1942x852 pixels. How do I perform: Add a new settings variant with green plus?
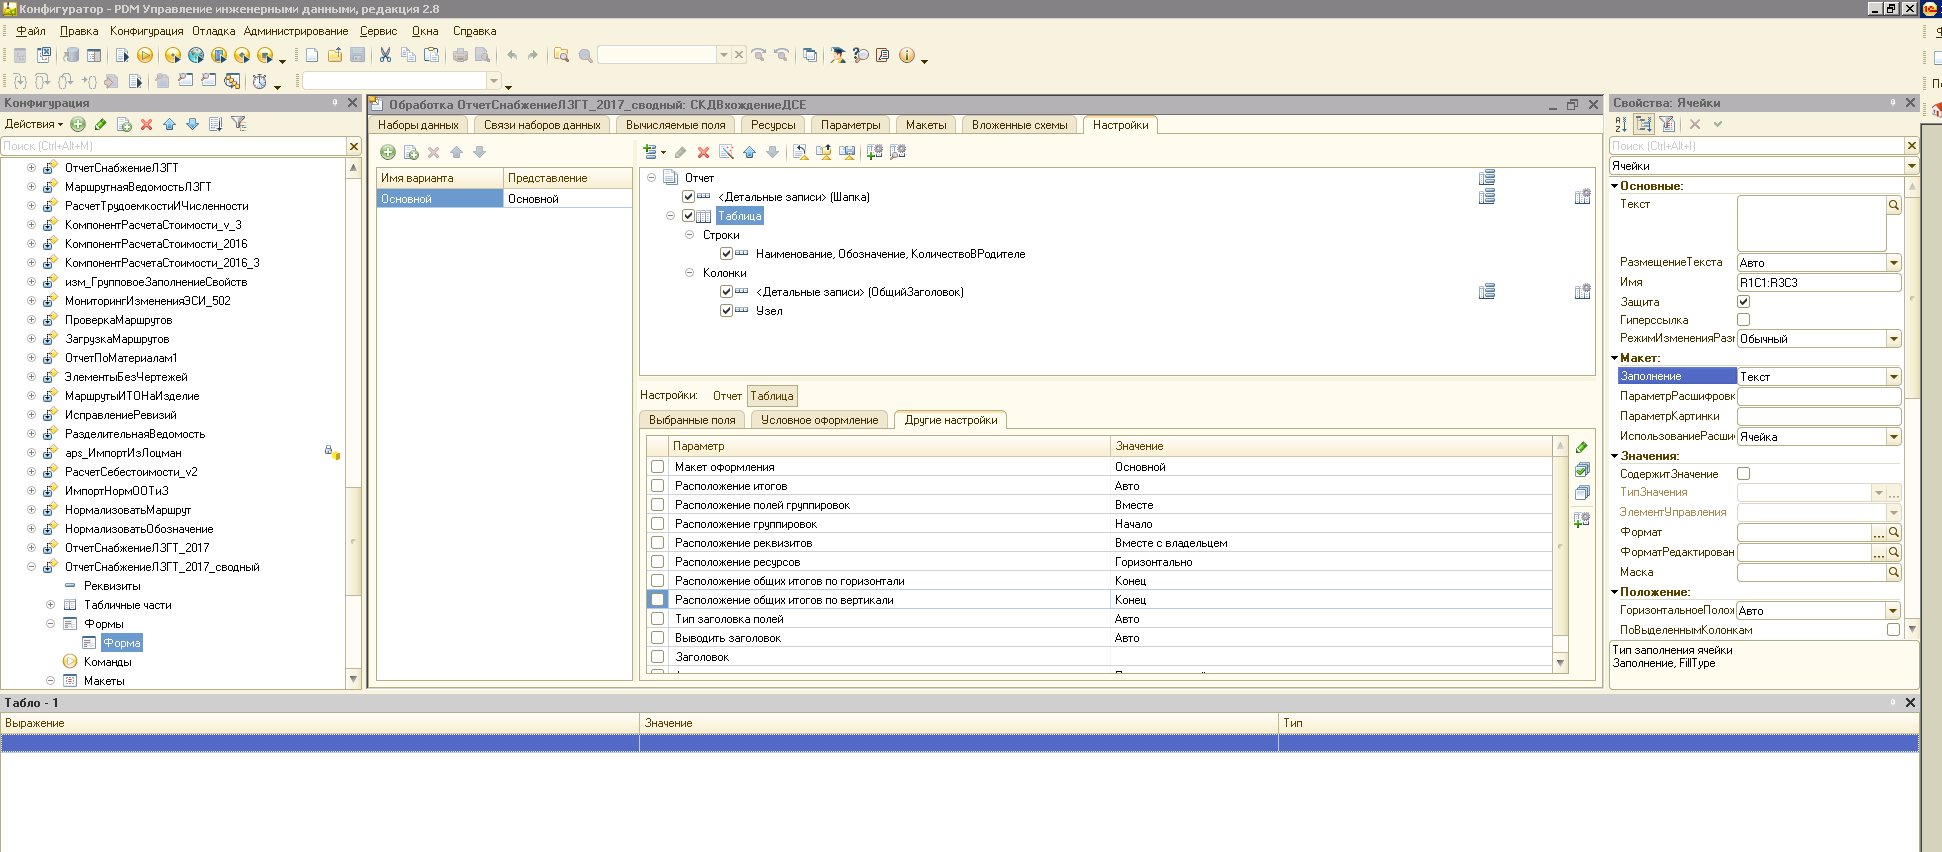(388, 152)
